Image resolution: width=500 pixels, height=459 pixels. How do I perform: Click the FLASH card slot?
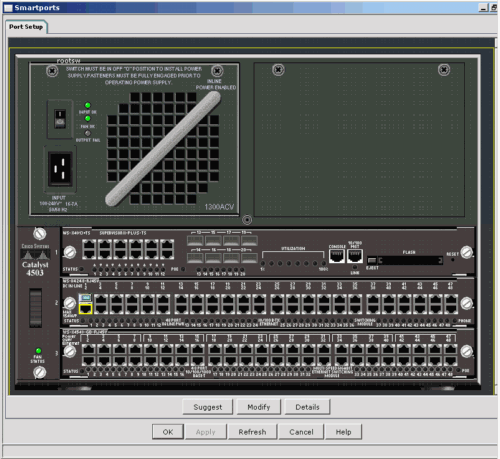(x=411, y=260)
